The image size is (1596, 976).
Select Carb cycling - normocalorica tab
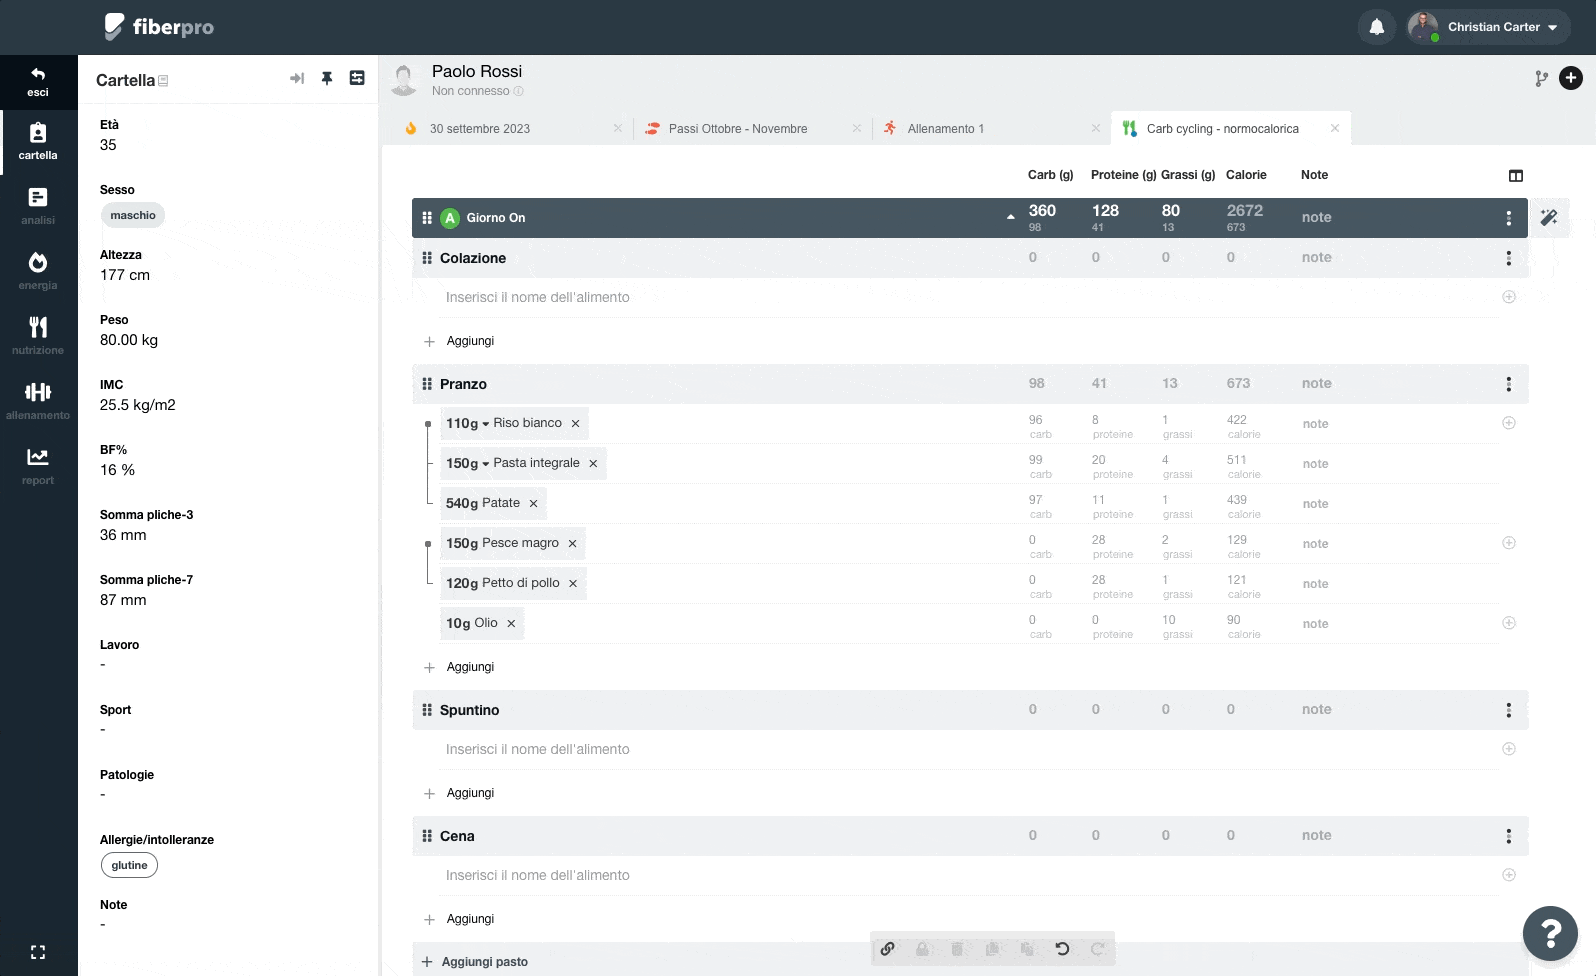(x=1223, y=129)
